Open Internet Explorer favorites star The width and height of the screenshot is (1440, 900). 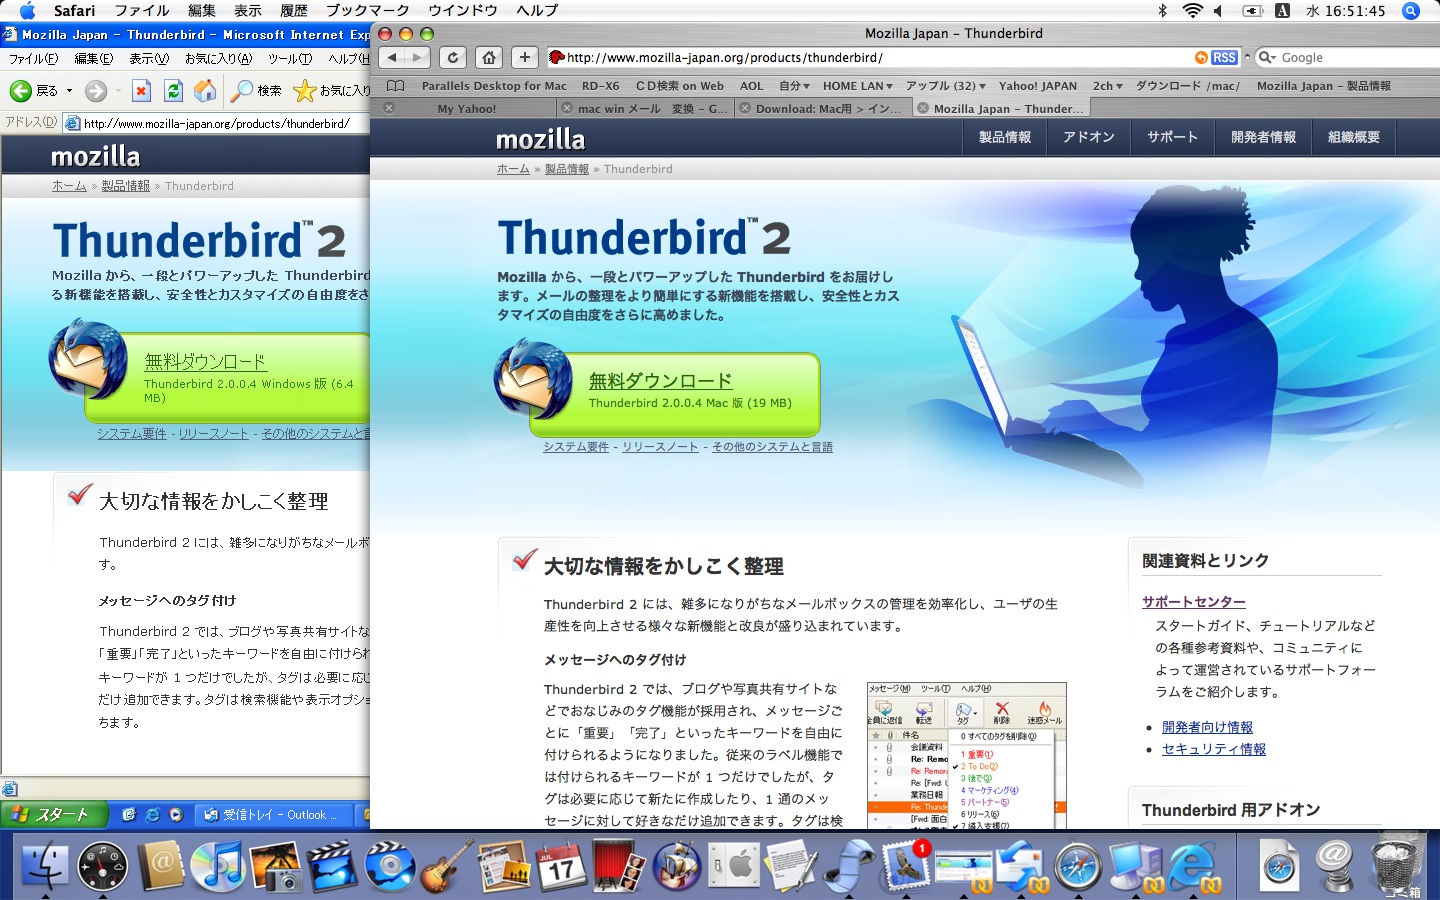coord(304,91)
